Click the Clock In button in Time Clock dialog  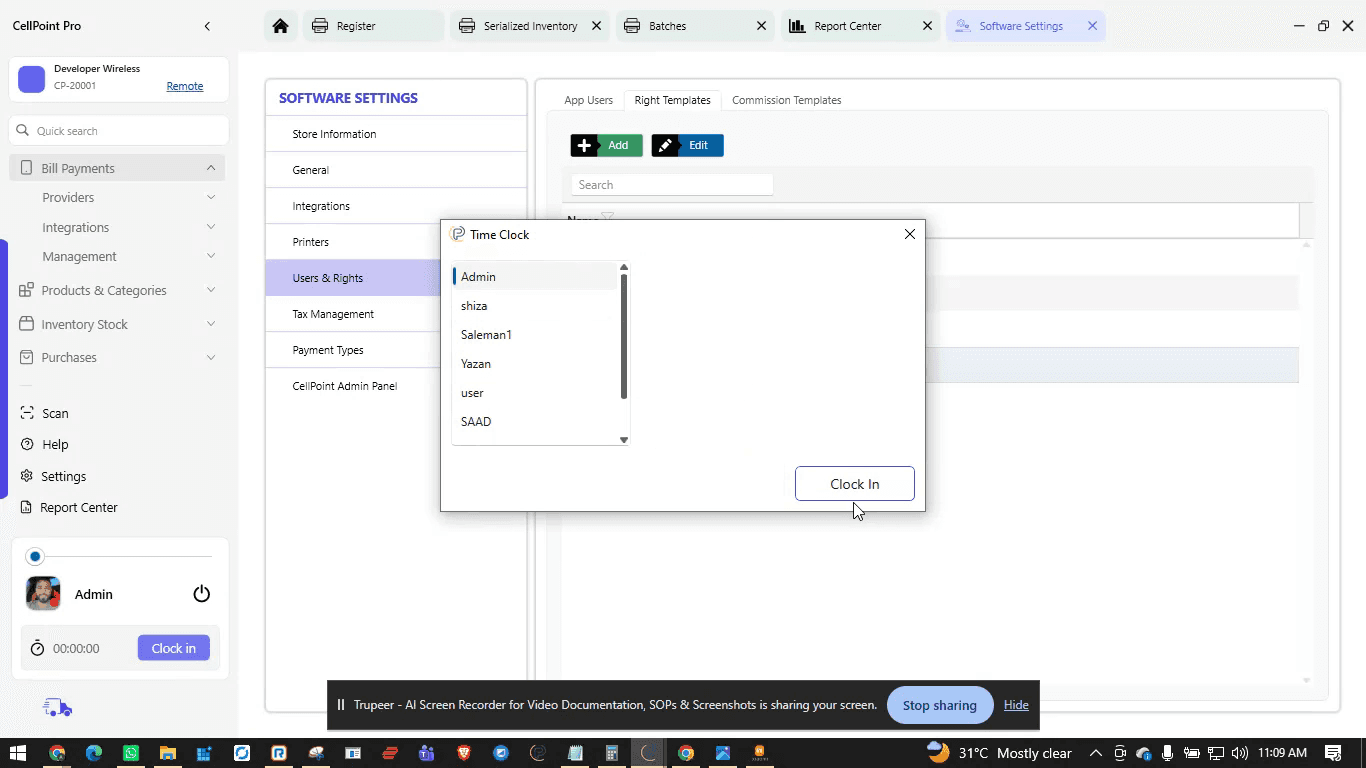tap(855, 484)
